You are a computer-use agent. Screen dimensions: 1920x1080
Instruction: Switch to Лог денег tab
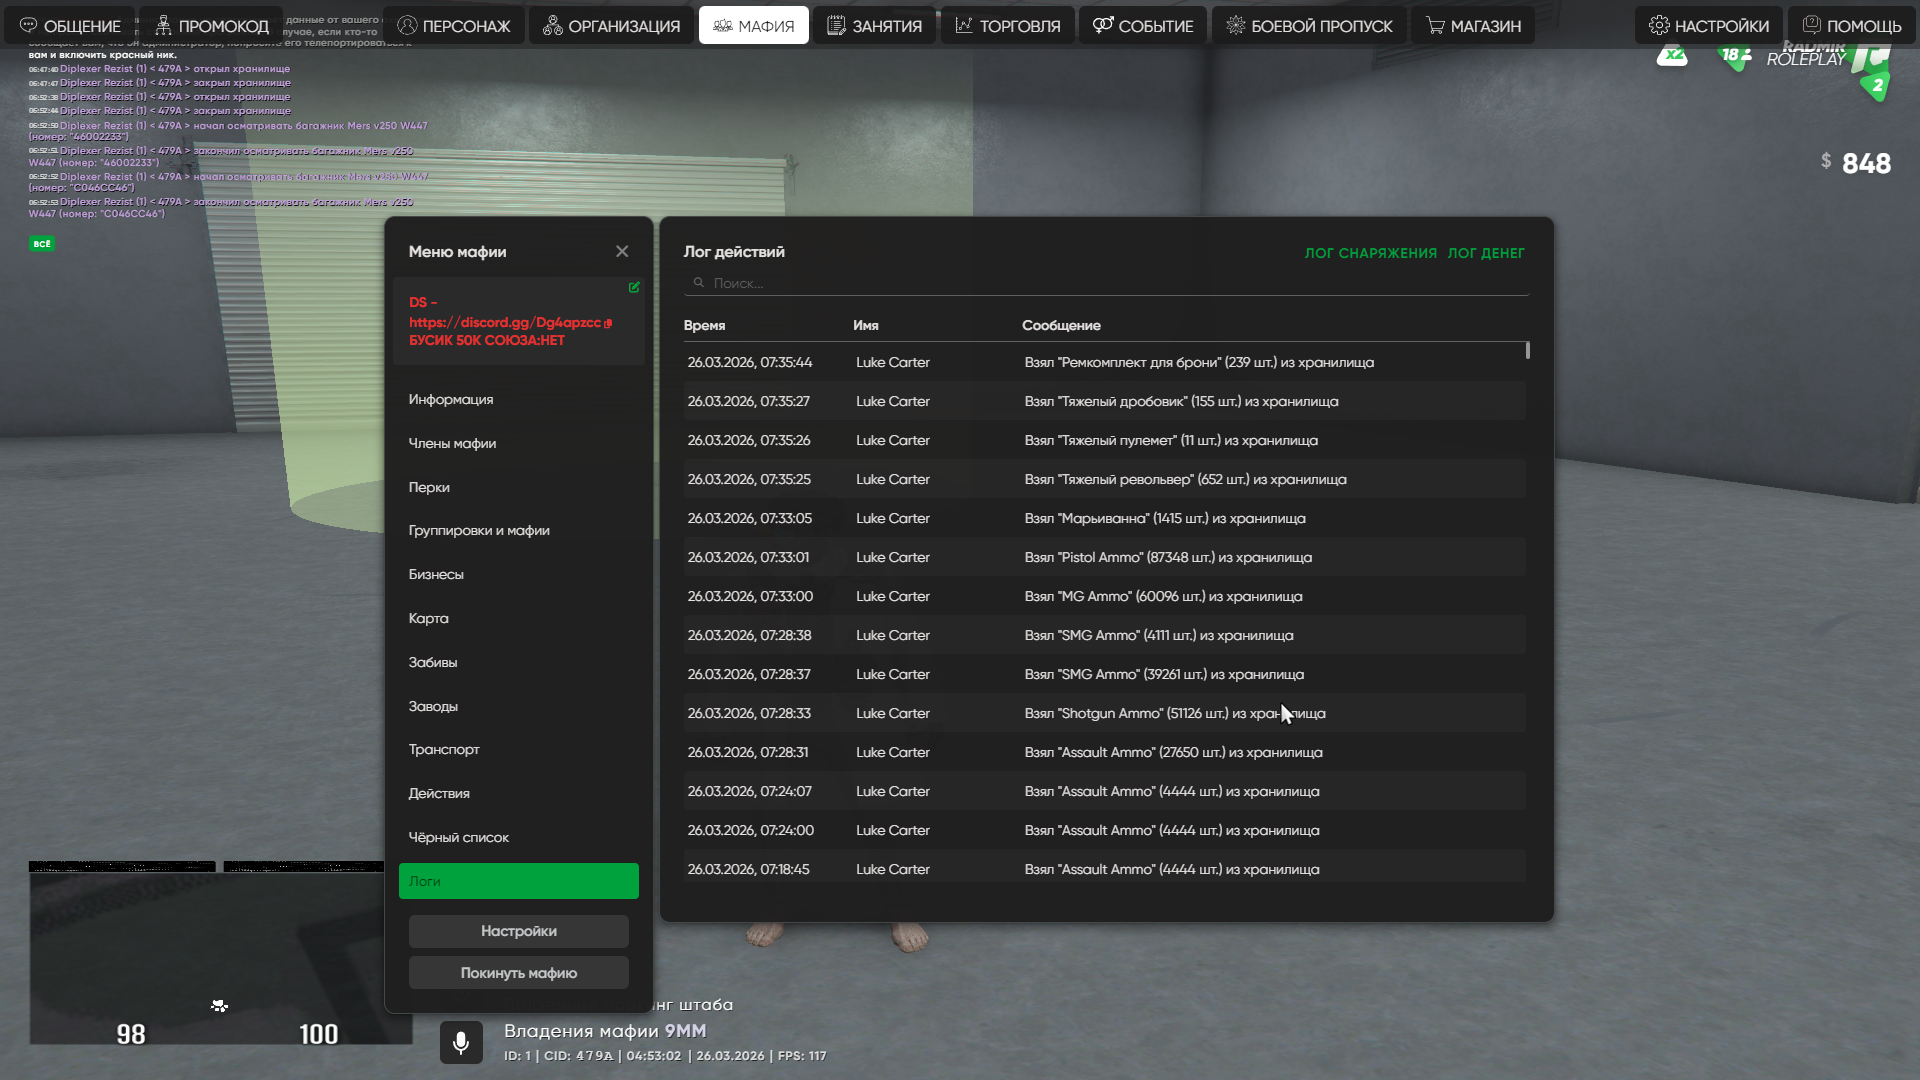click(x=1486, y=254)
